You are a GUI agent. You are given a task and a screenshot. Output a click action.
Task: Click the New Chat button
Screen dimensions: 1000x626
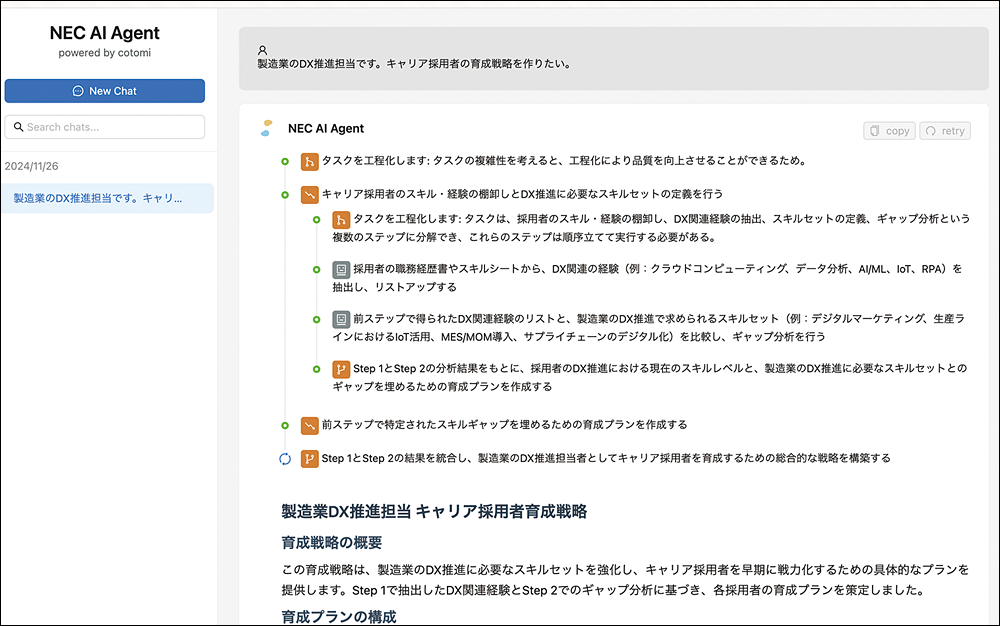[105, 91]
